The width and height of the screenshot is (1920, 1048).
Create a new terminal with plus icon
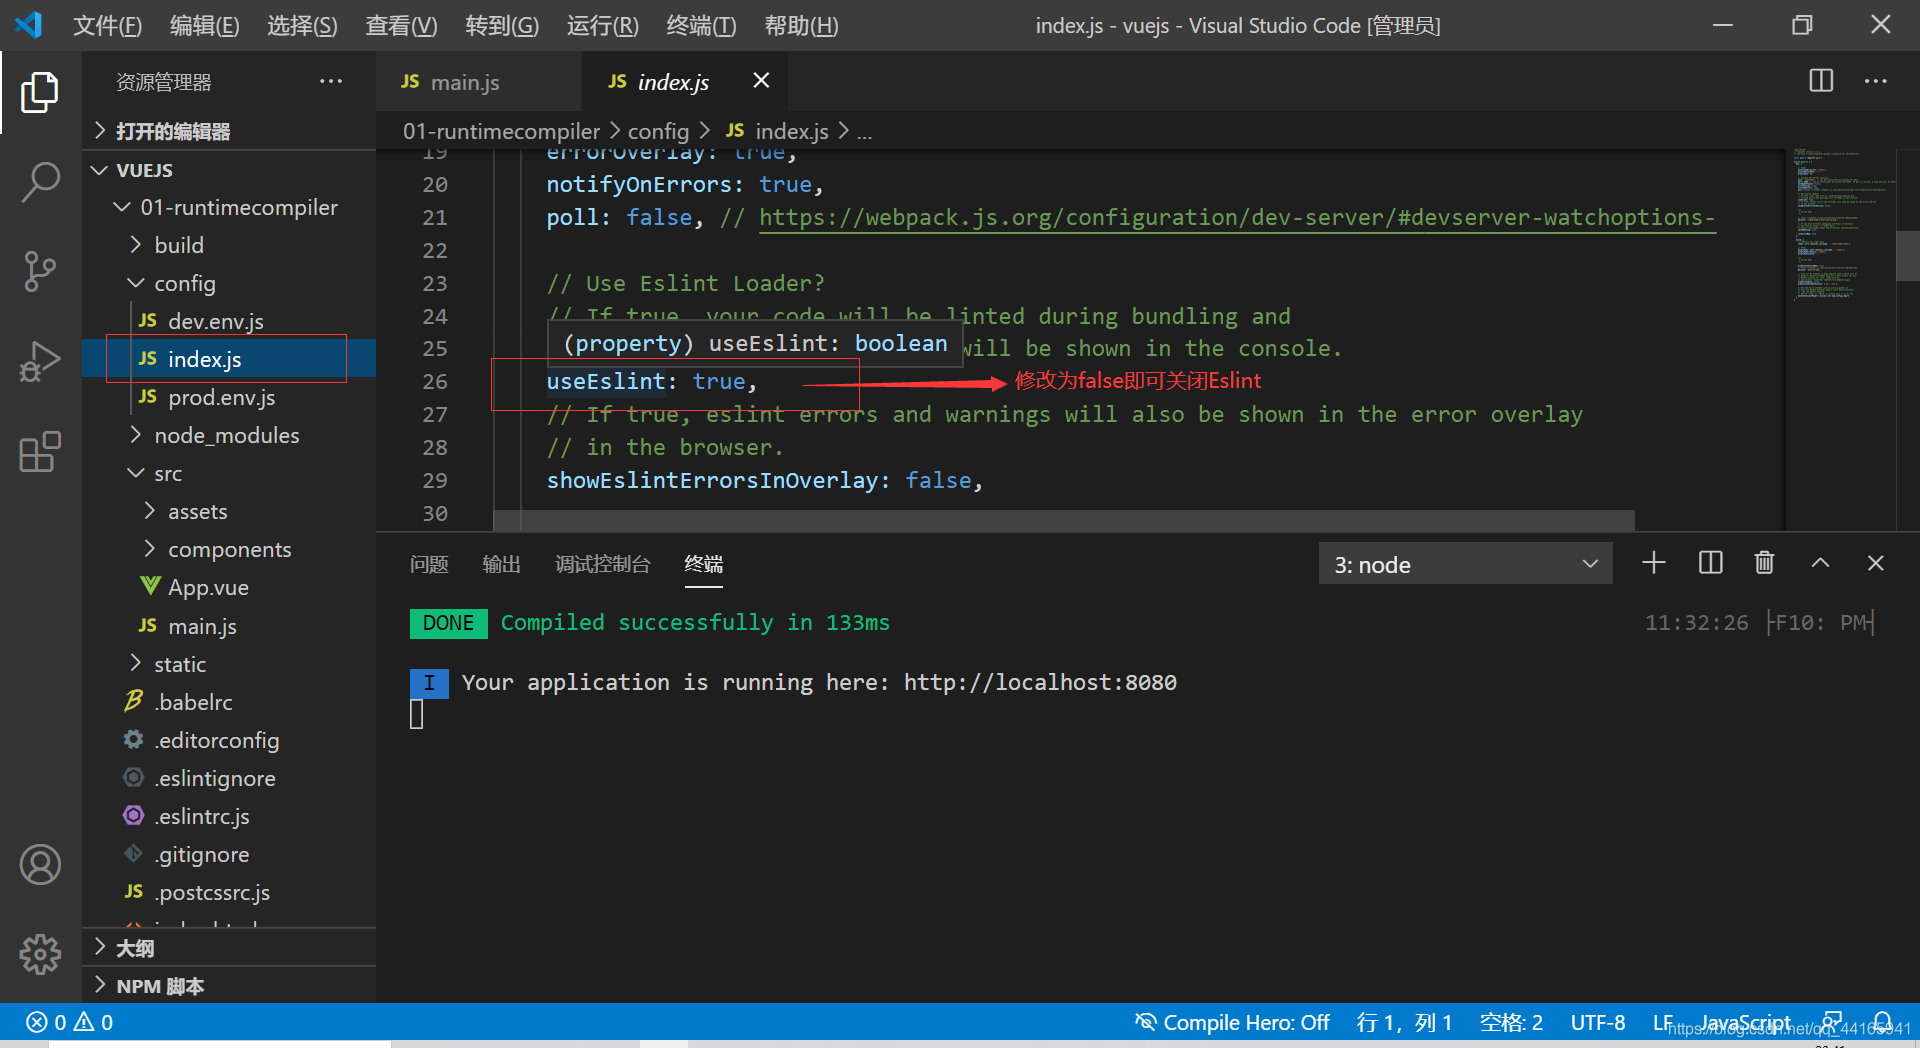[1654, 564]
